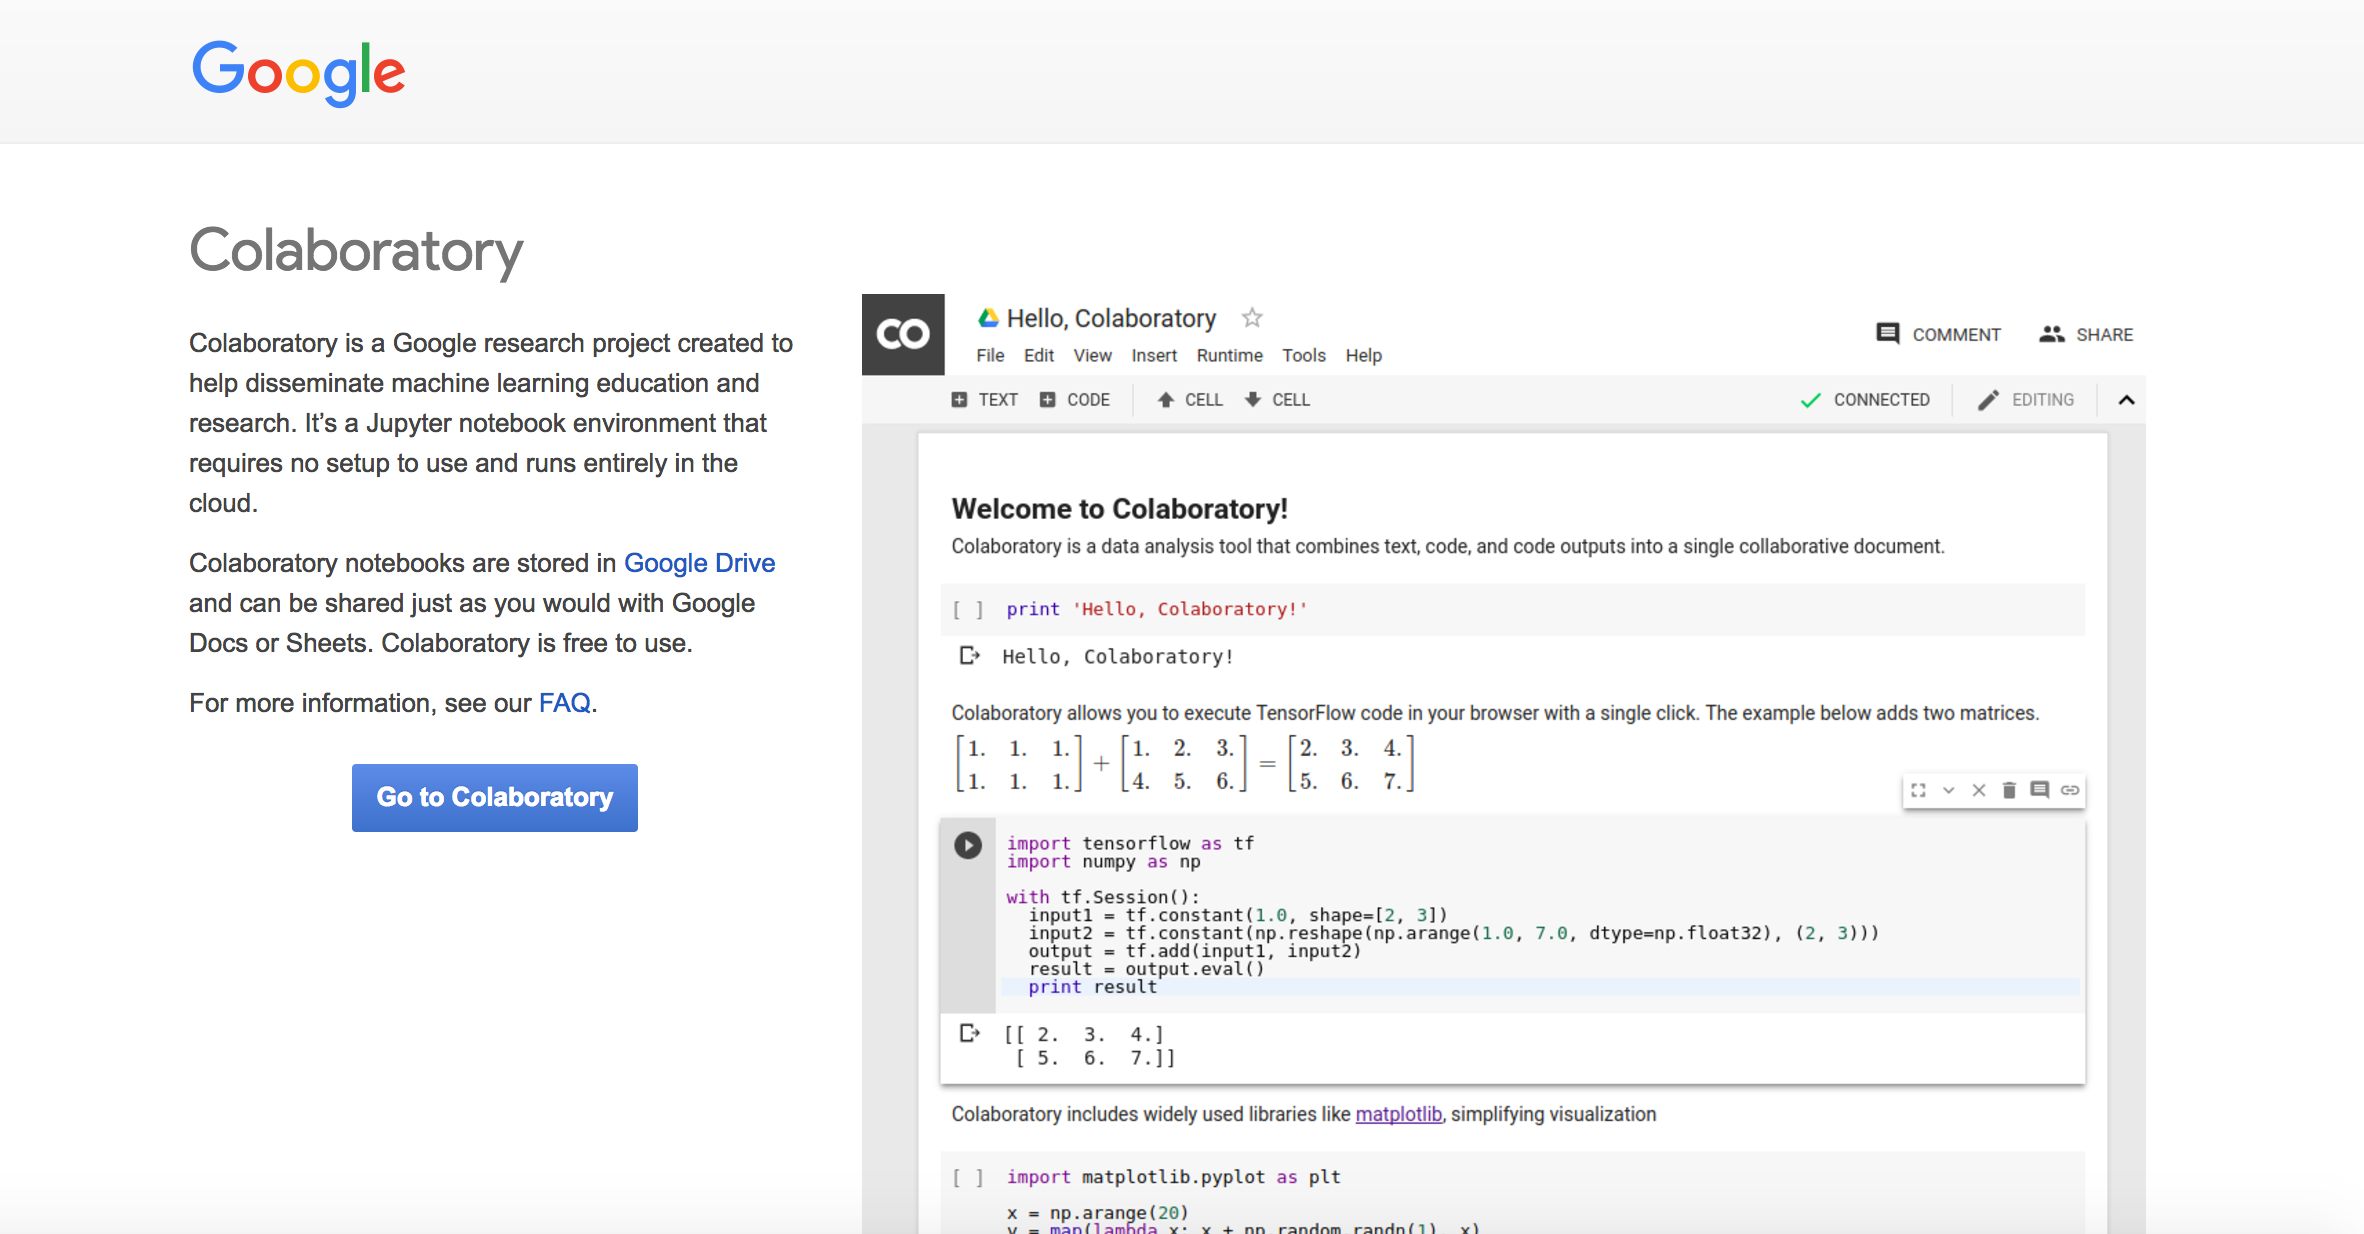Add a CODE cell from toolbar
The height and width of the screenshot is (1234, 2364).
point(1075,400)
